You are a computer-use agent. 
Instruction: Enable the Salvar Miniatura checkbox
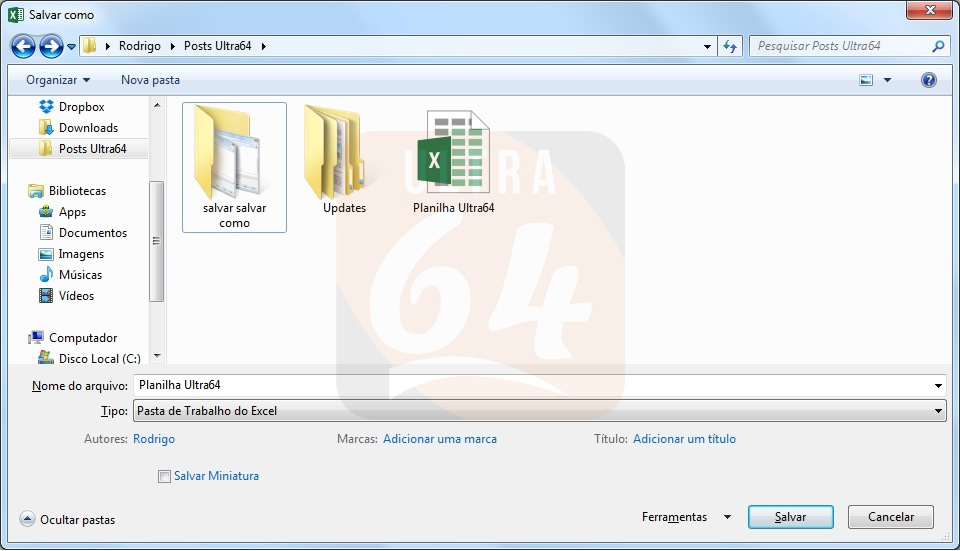point(164,477)
